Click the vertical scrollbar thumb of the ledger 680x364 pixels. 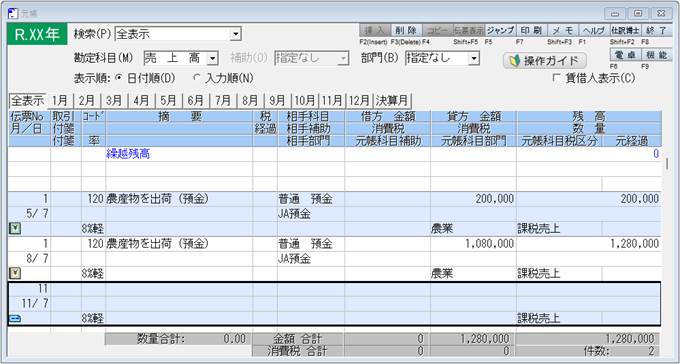[667, 164]
